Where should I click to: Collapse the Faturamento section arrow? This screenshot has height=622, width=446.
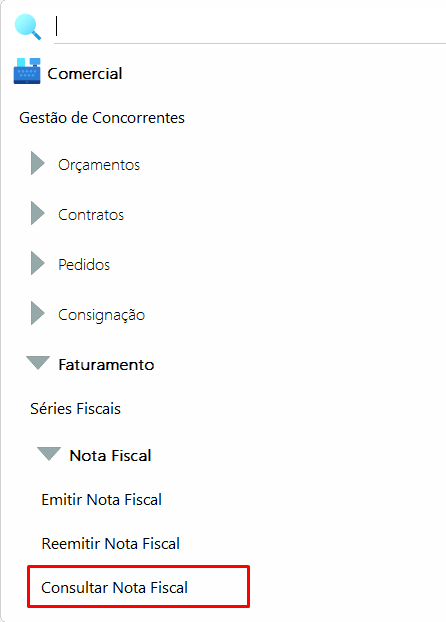tap(38, 363)
